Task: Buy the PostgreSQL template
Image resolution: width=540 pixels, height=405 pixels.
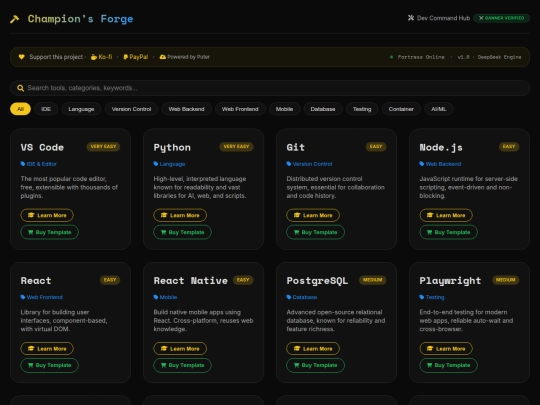Action: pos(315,365)
